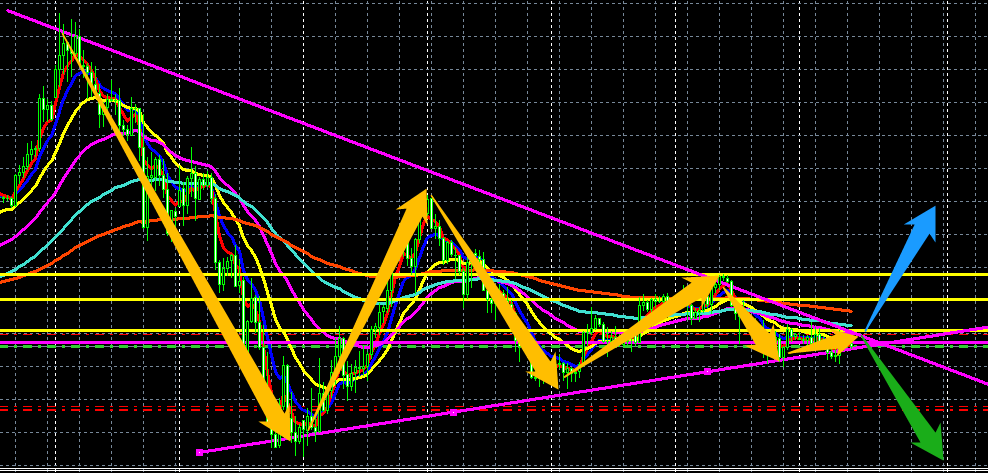The width and height of the screenshot is (988, 473).
Task: Click the topmost yellow horizontal line
Action: pyautogui.click(x=494, y=275)
